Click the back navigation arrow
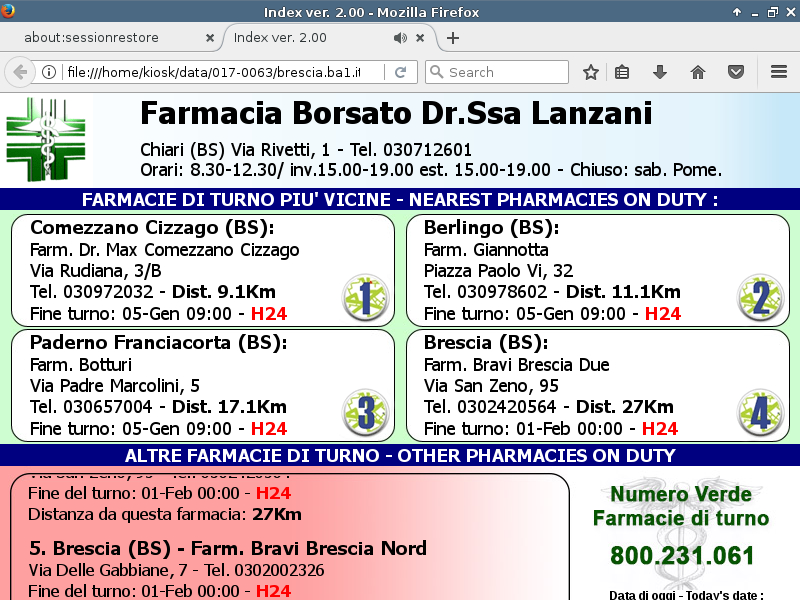 19,72
